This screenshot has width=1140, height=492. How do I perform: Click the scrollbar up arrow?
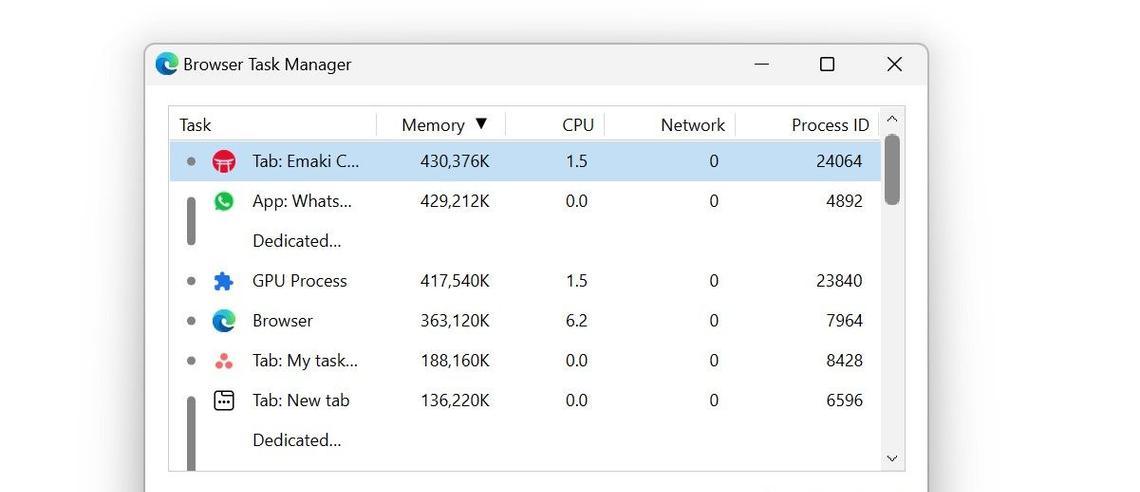coord(892,119)
